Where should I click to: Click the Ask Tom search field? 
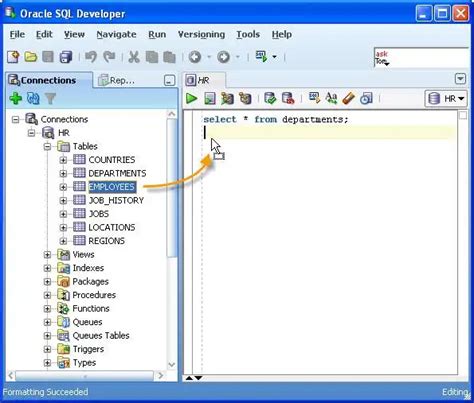click(421, 58)
